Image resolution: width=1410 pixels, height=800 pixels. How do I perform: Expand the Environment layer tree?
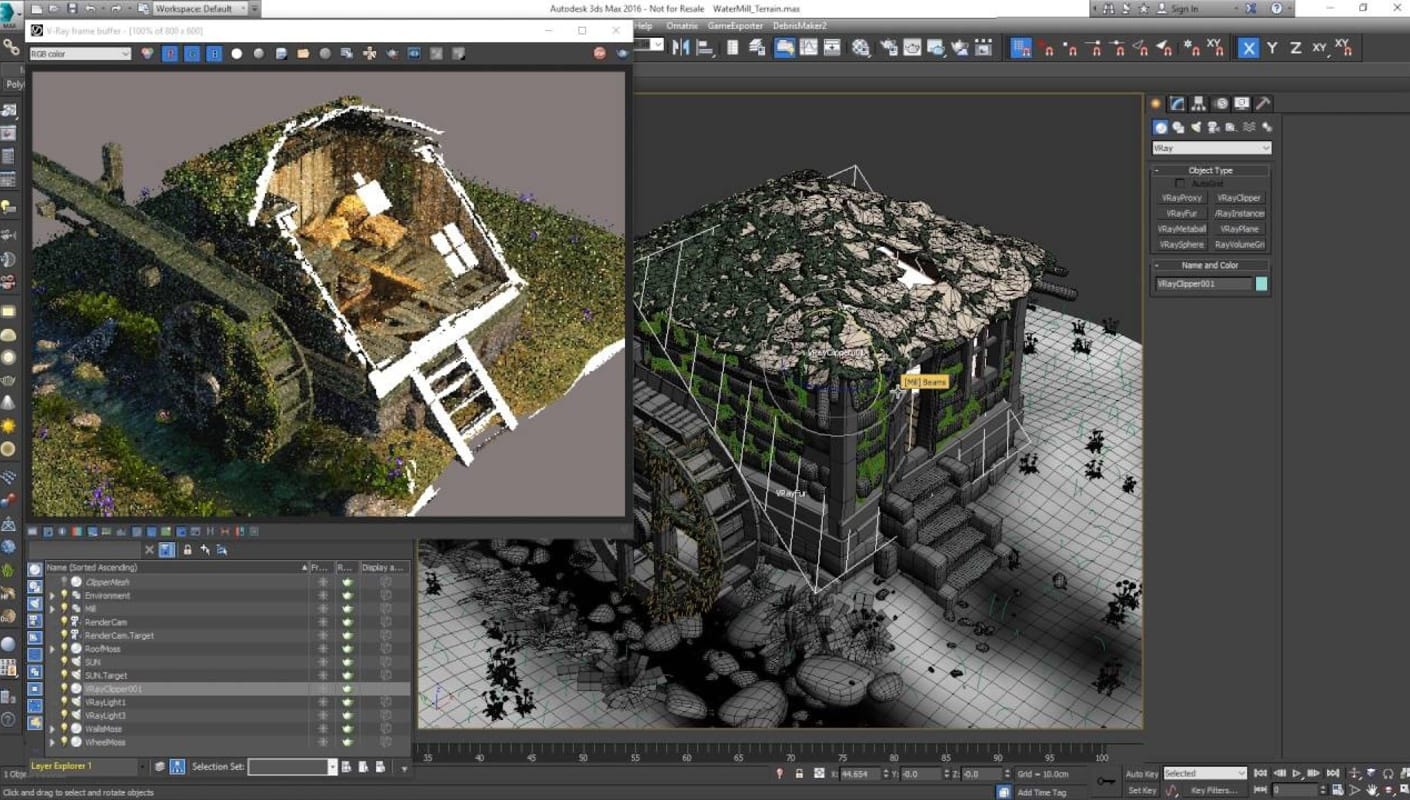(52, 596)
